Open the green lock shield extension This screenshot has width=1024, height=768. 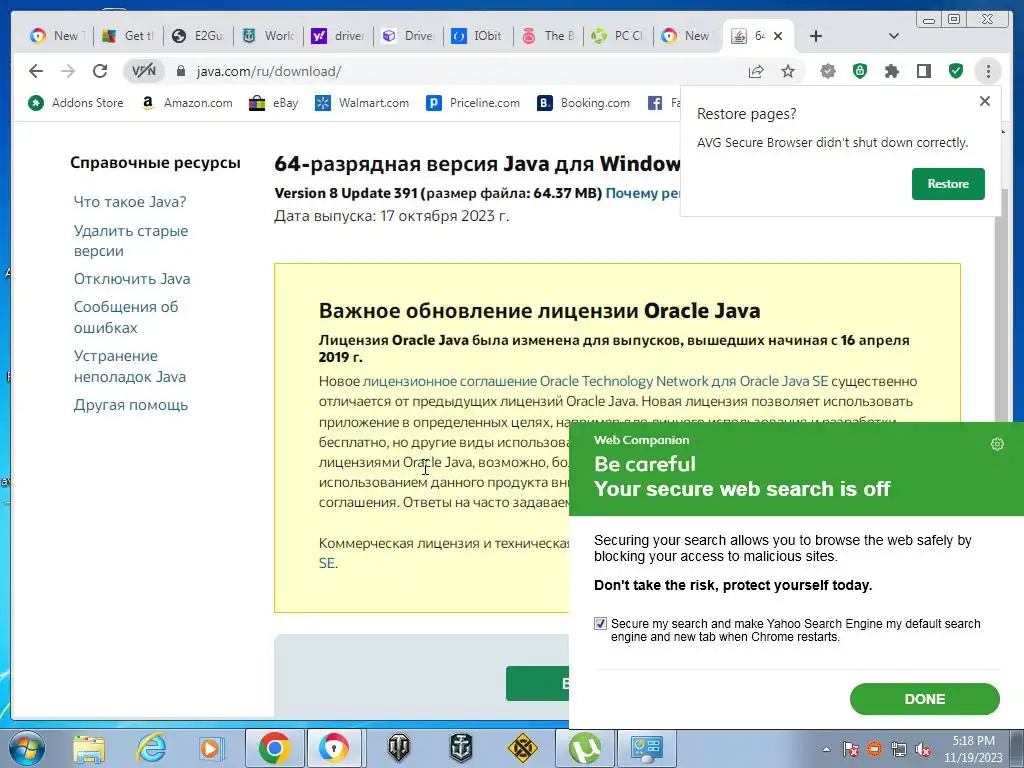(x=860, y=71)
